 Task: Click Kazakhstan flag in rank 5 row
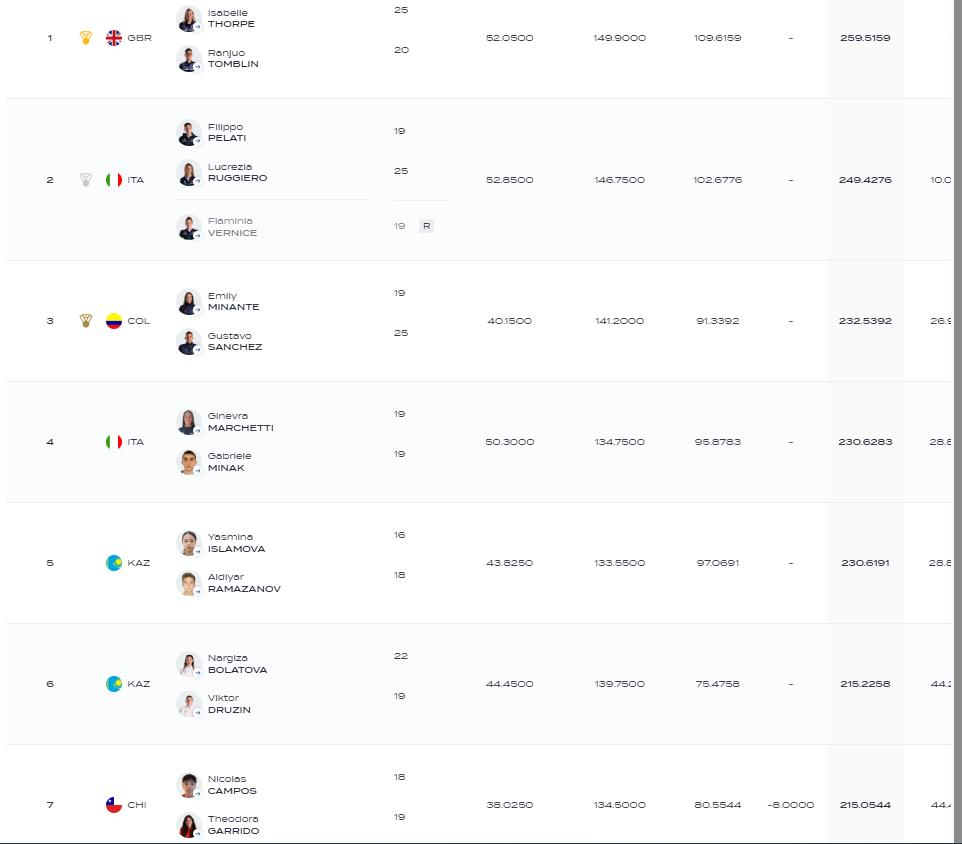pyautogui.click(x=114, y=562)
